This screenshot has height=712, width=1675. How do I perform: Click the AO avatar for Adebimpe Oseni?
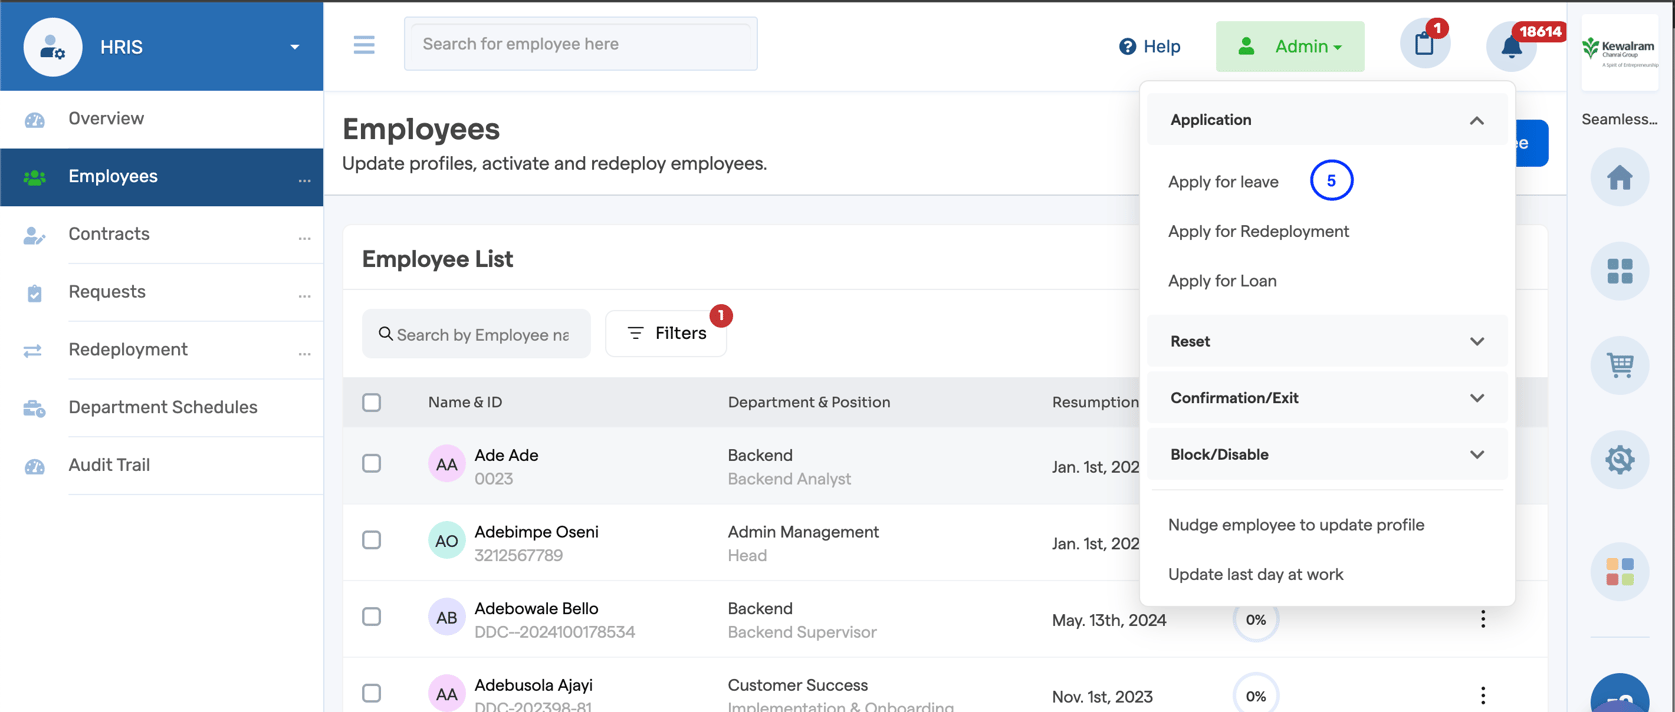coord(446,541)
